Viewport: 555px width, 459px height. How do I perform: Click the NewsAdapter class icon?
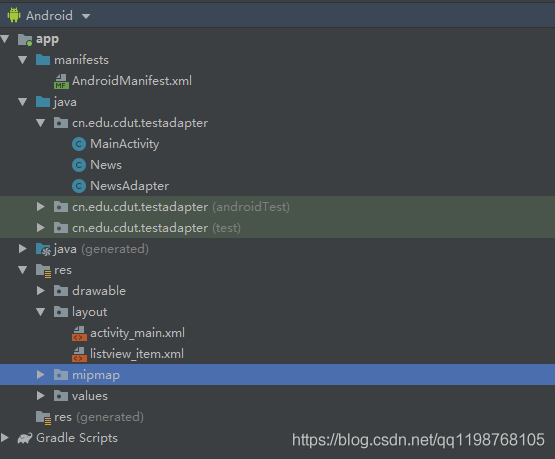click(x=79, y=186)
